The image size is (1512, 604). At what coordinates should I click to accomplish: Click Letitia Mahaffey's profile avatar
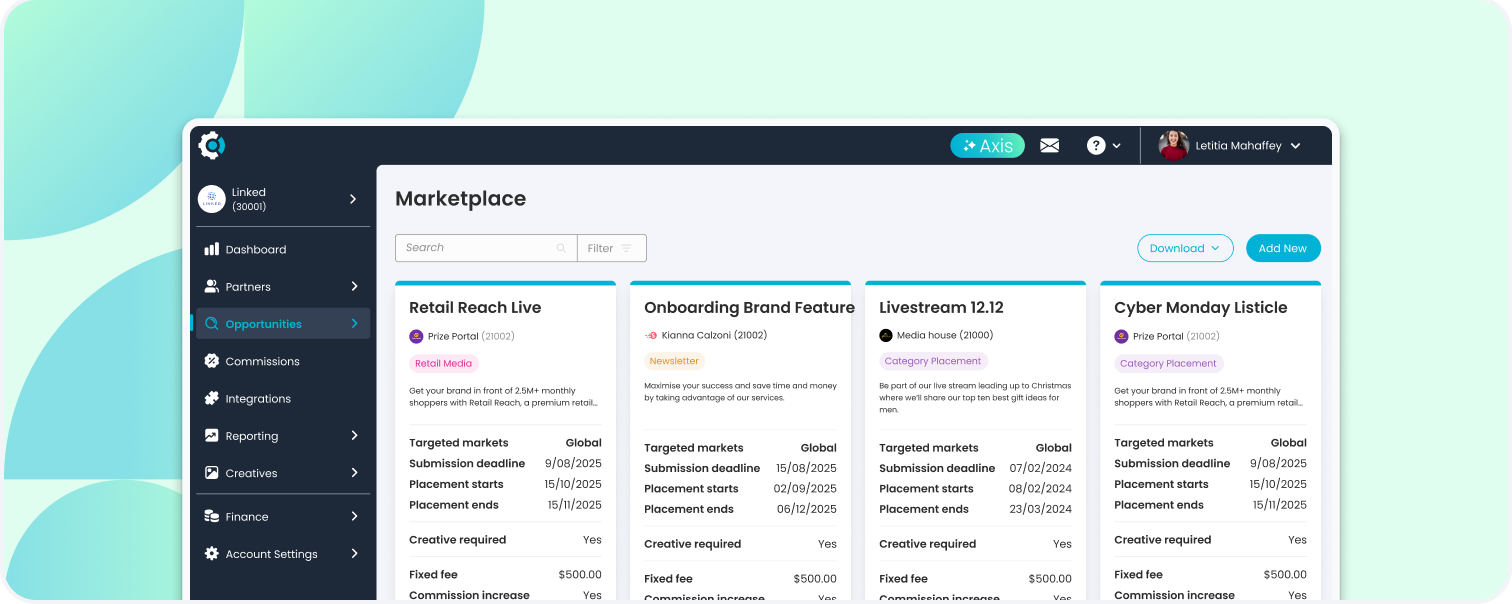coord(1174,146)
